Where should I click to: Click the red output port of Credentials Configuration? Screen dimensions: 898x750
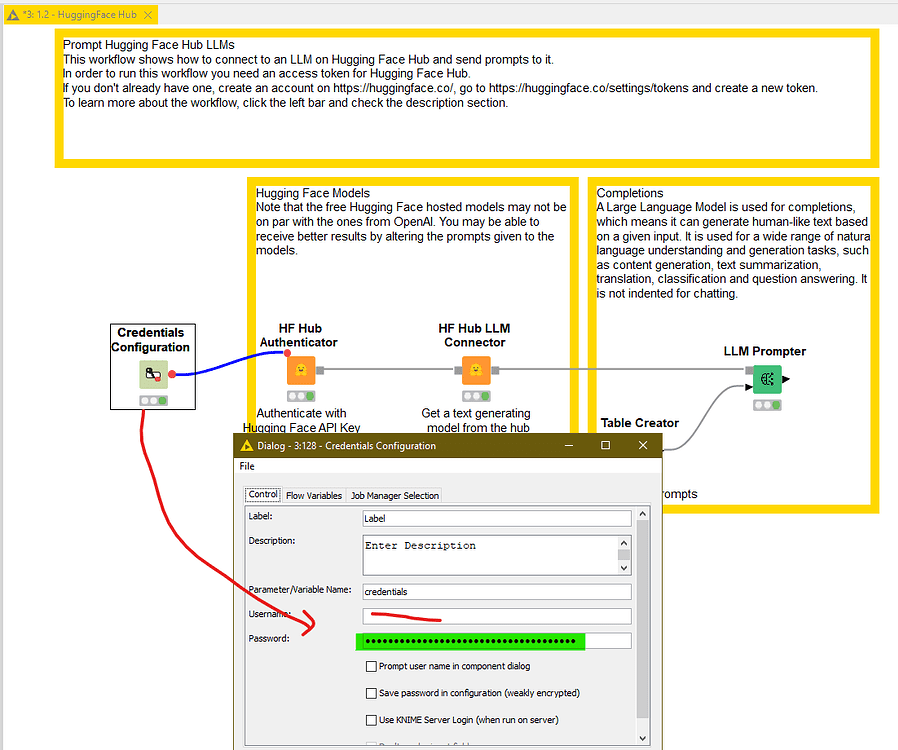click(174, 372)
